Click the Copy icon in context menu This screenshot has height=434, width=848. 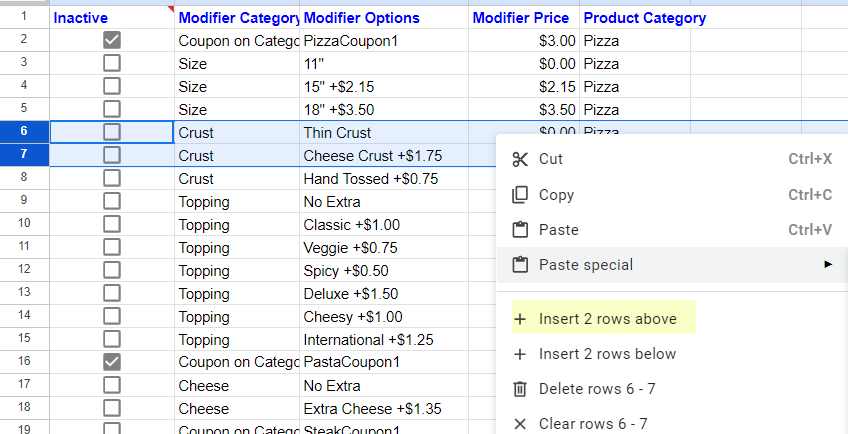pos(519,195)
